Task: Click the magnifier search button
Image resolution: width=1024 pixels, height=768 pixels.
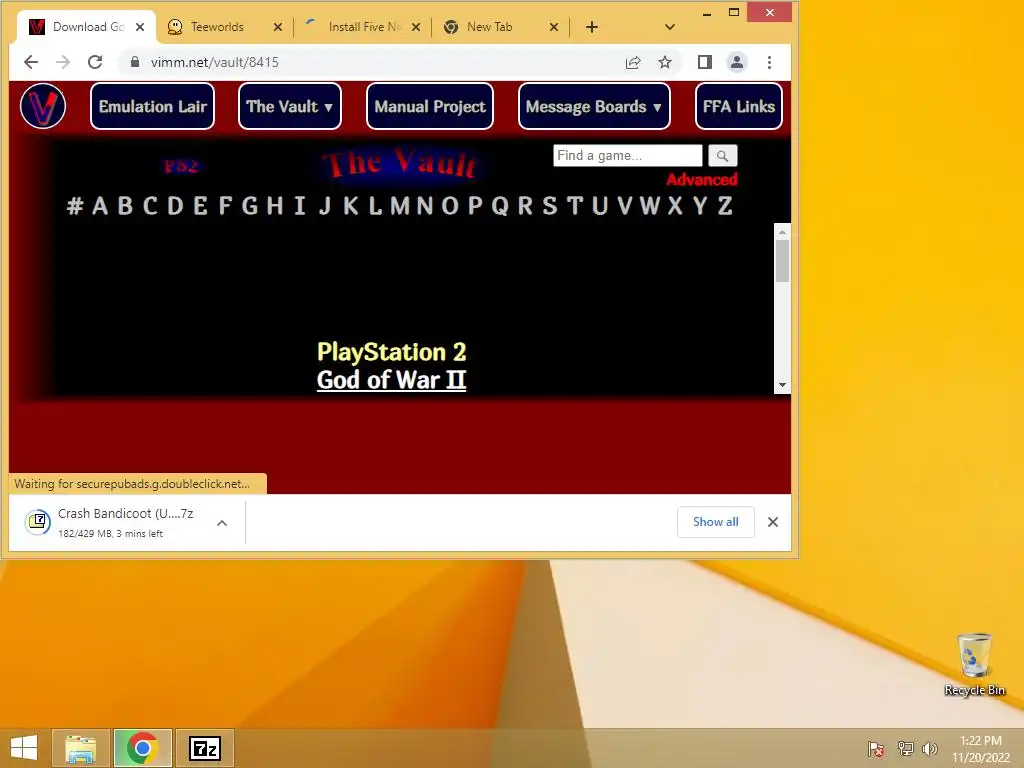Action: (722, 155)
